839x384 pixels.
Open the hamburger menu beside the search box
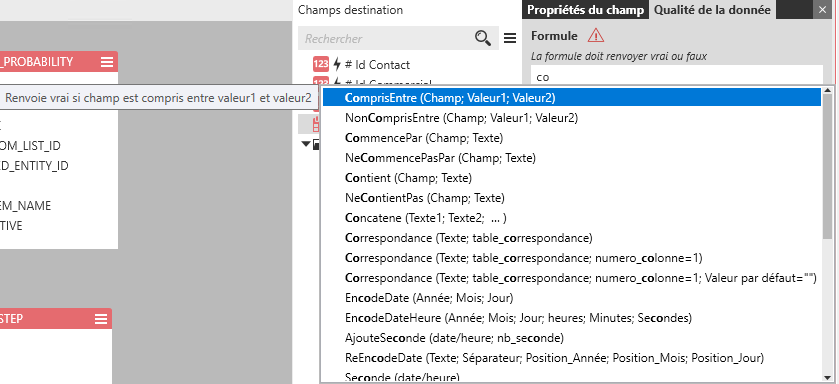click(x=510, y=38)
